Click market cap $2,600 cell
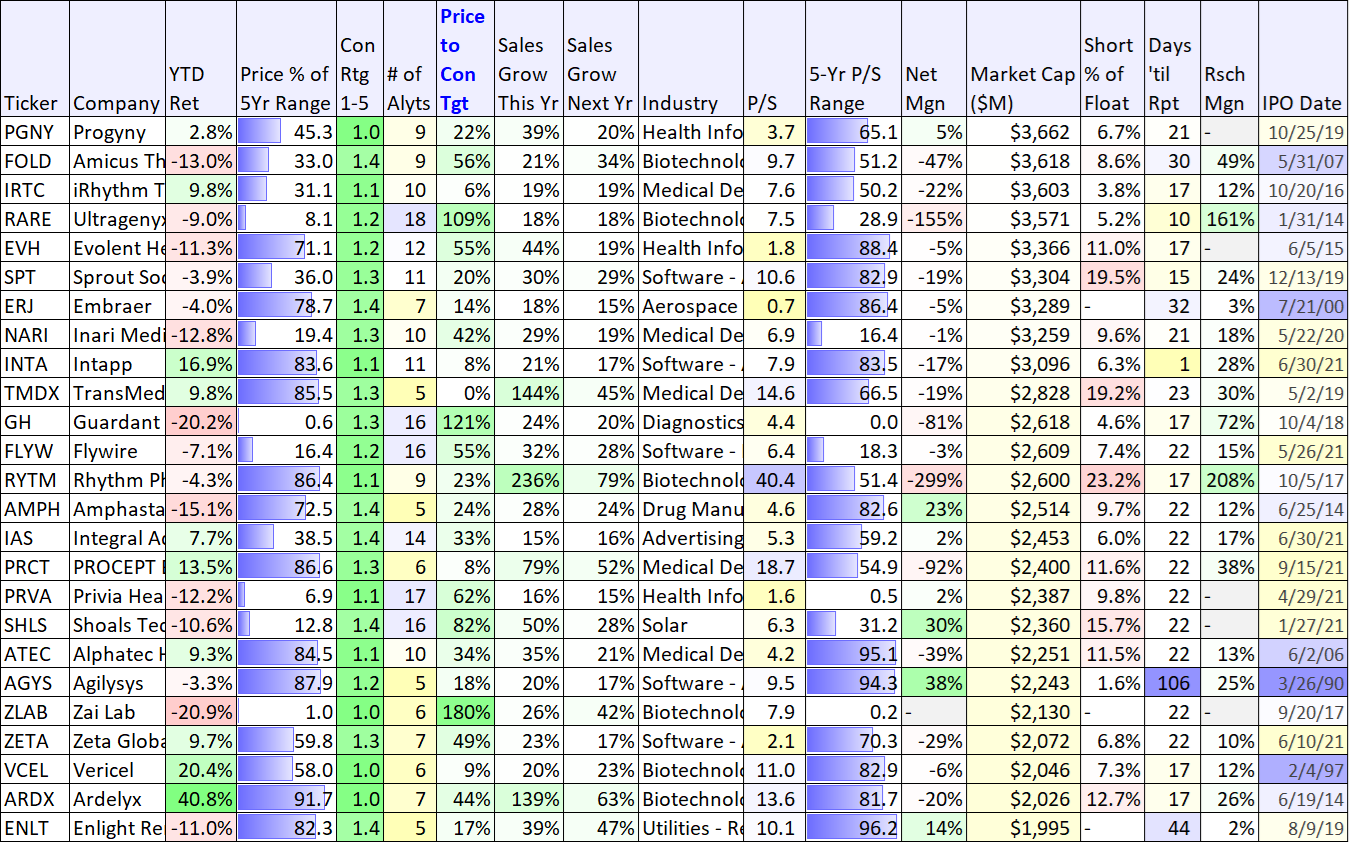This screenshot has width=1350, height=843. pos(1022,480)
